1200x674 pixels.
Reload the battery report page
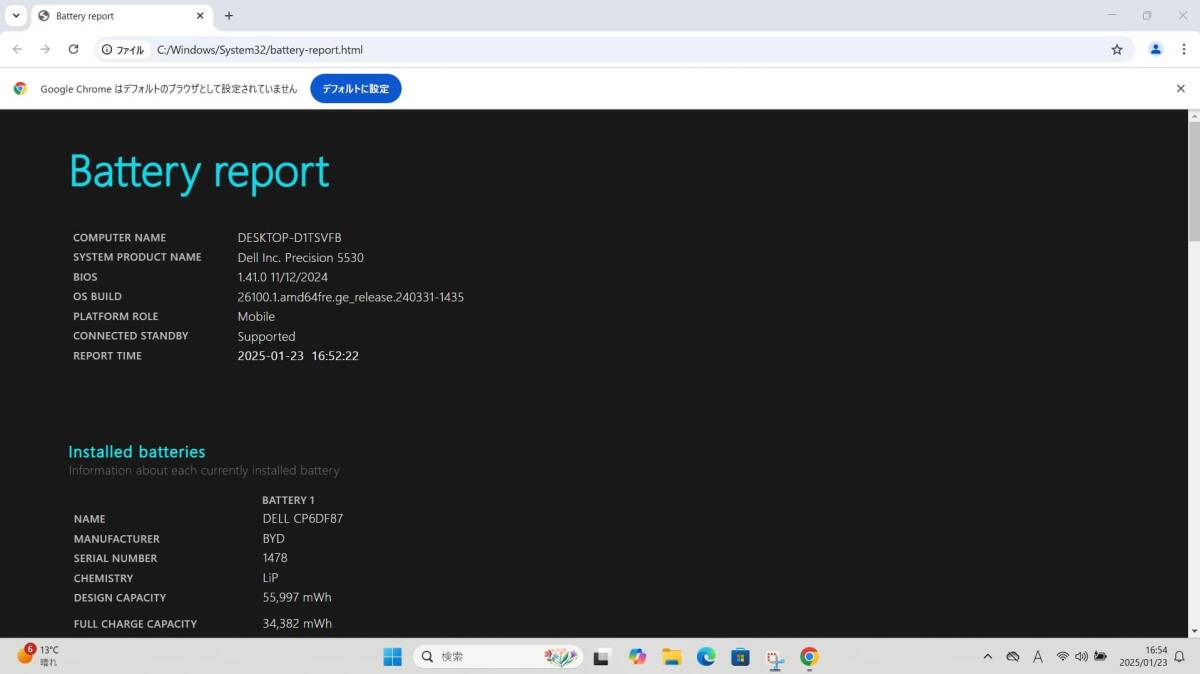pos(73,49)
